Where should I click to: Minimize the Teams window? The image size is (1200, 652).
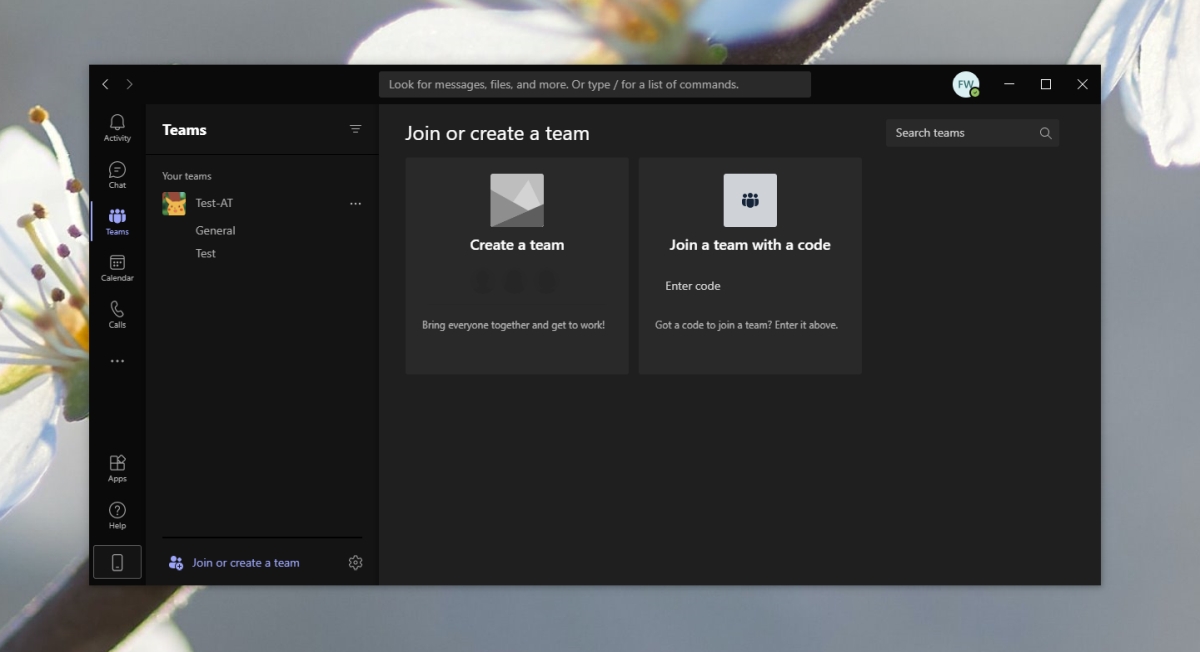click(1010, 85)
